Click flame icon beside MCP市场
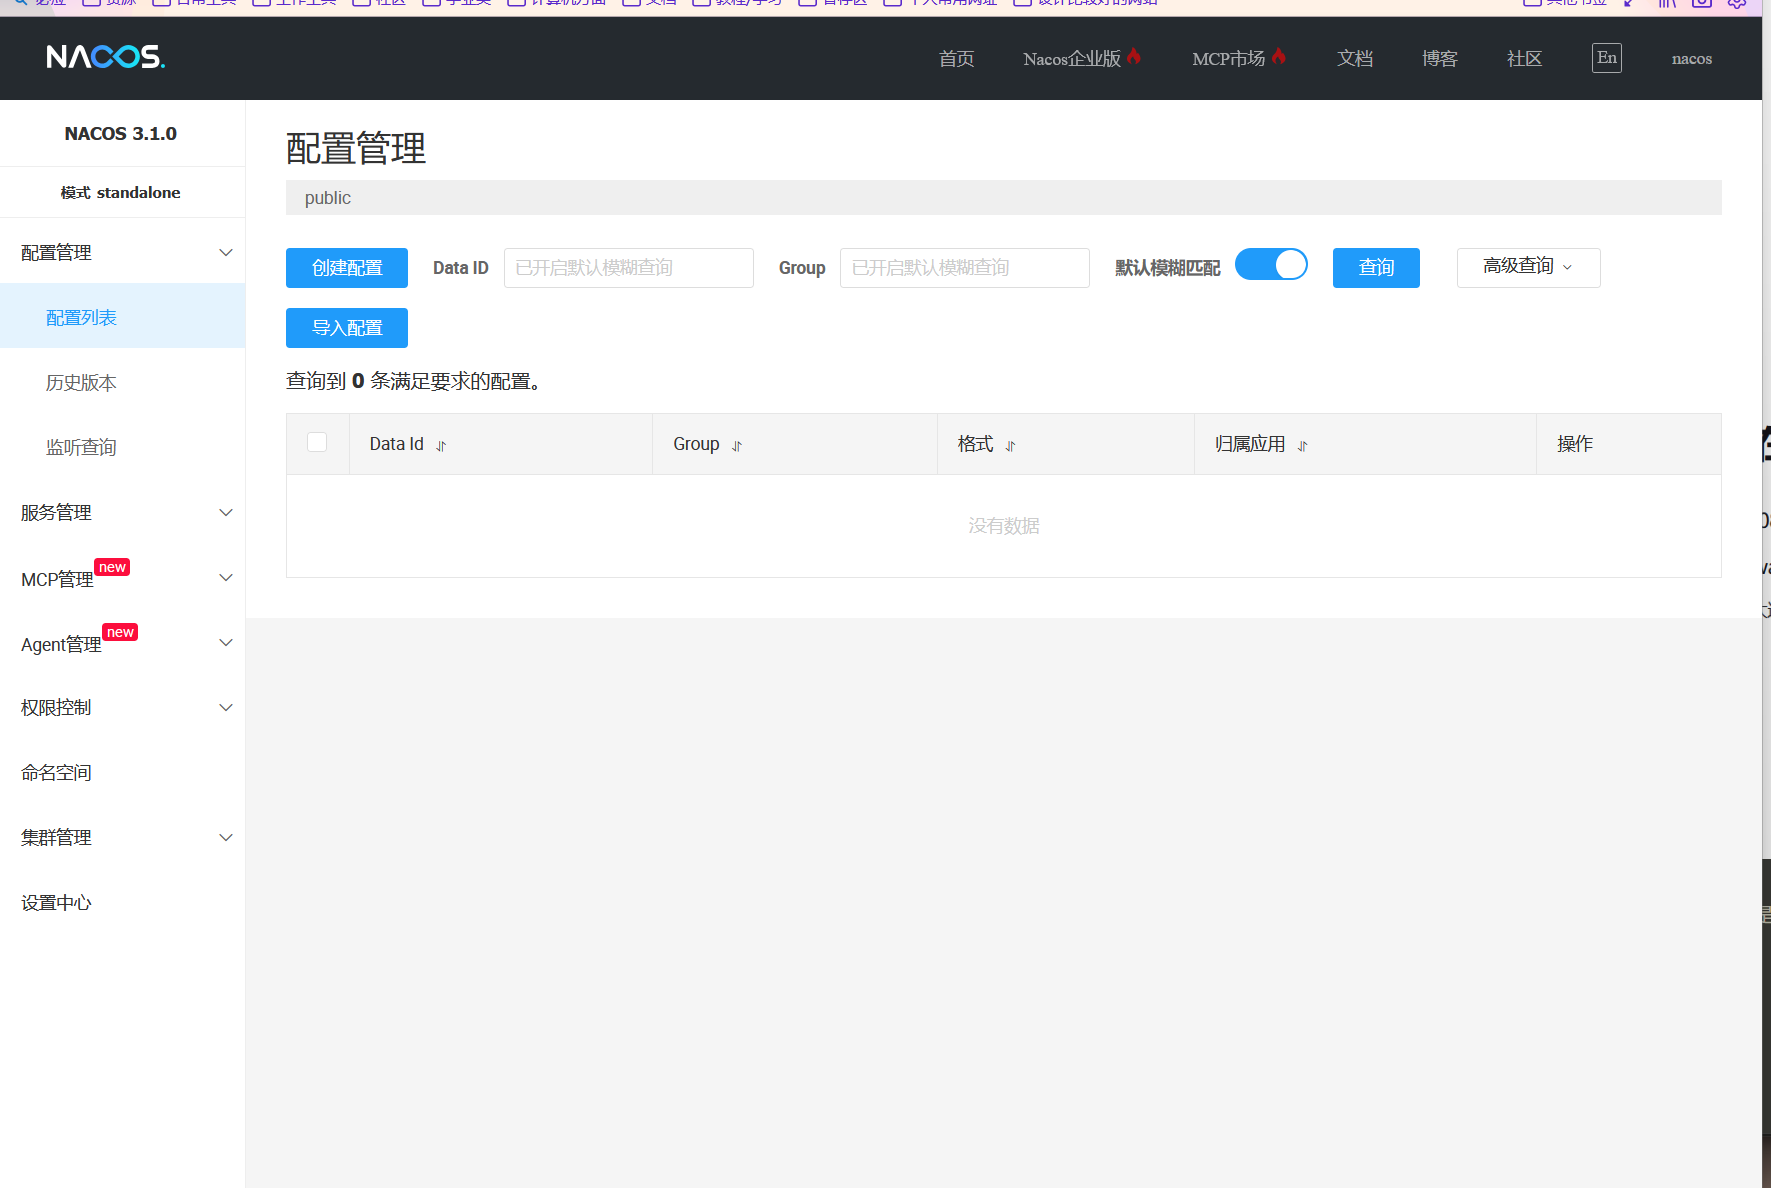The width and height of the screenshot is (1771, 1188). click(x=1278, y=56)
